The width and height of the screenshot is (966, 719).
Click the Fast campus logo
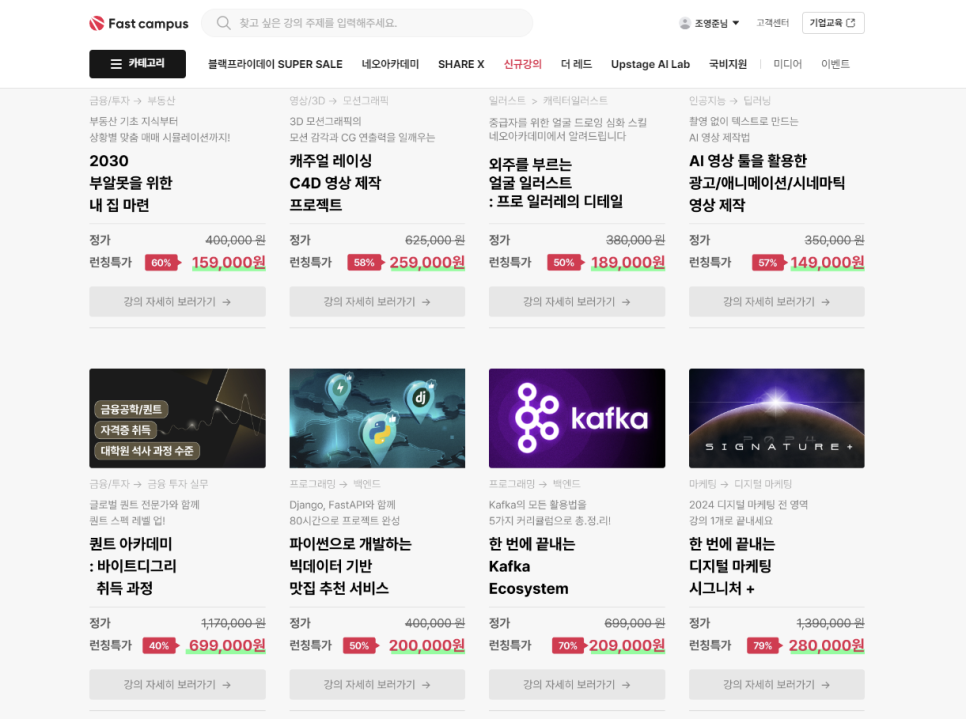click(x=139, y=23)
